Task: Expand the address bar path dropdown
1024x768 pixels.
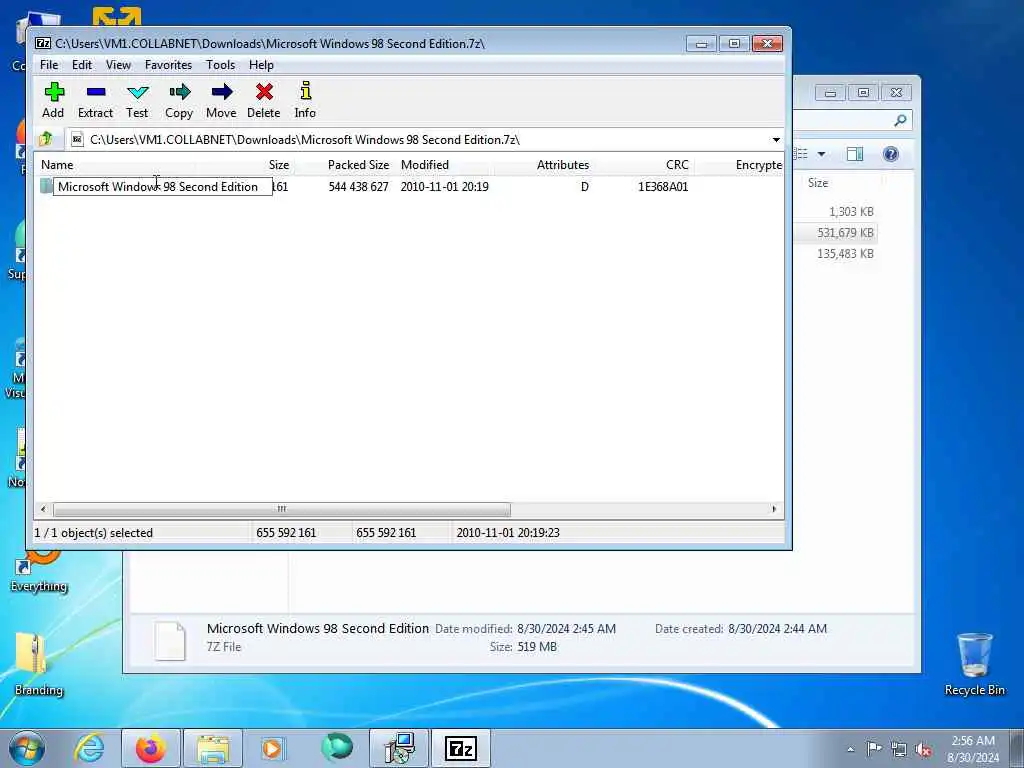Action: (776, 140)
